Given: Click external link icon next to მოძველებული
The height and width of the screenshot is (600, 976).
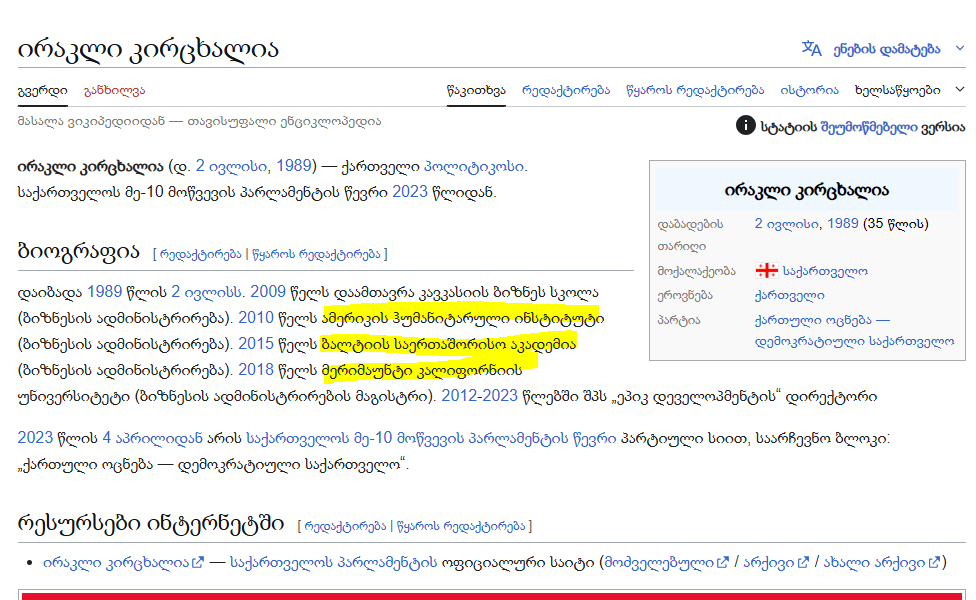Looking at the screenshot, I should pyautogui.click(x=725, y=562).
